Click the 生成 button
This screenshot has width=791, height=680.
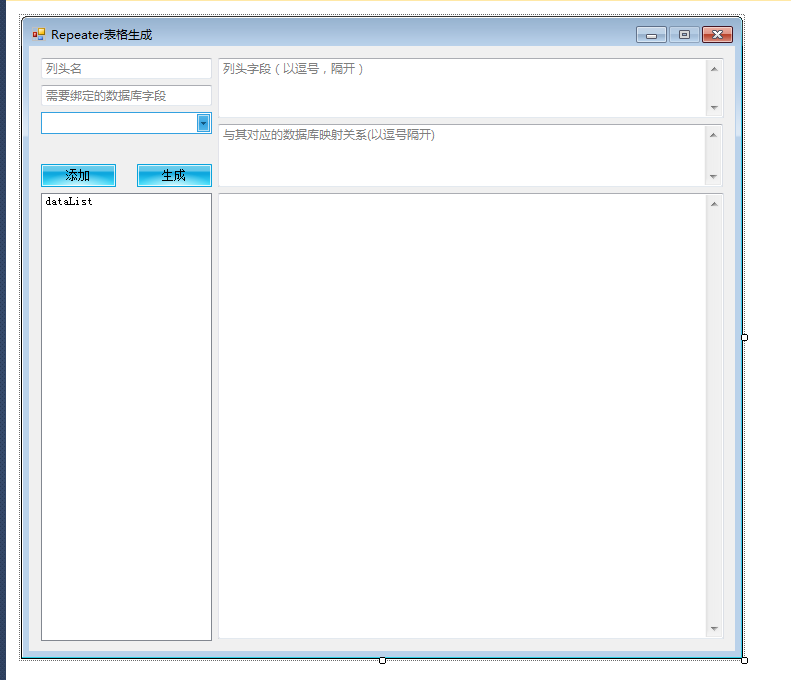click(174, 176)
